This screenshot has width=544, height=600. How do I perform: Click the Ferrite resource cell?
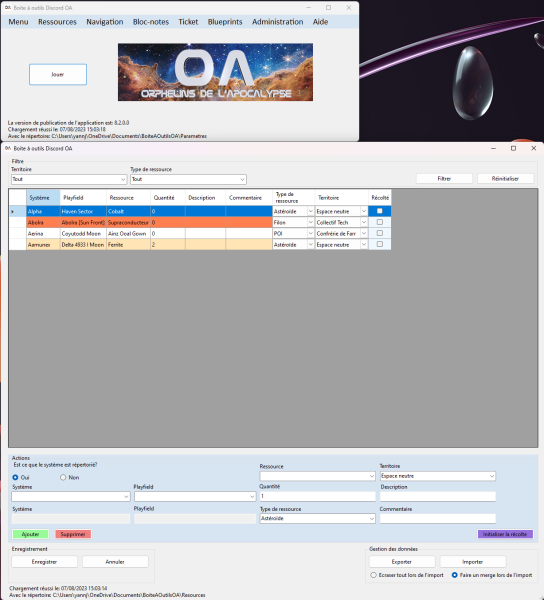128,245
